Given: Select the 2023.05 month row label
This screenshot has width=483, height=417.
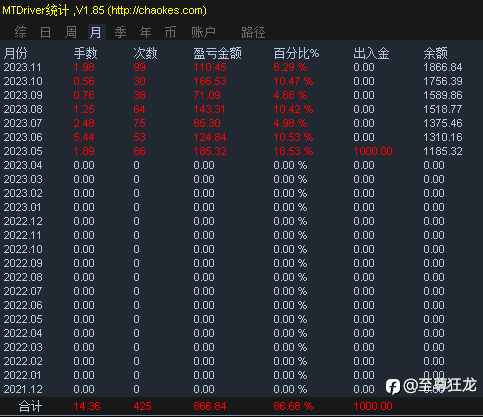Looking at the screenshot, I should point(23,151).
